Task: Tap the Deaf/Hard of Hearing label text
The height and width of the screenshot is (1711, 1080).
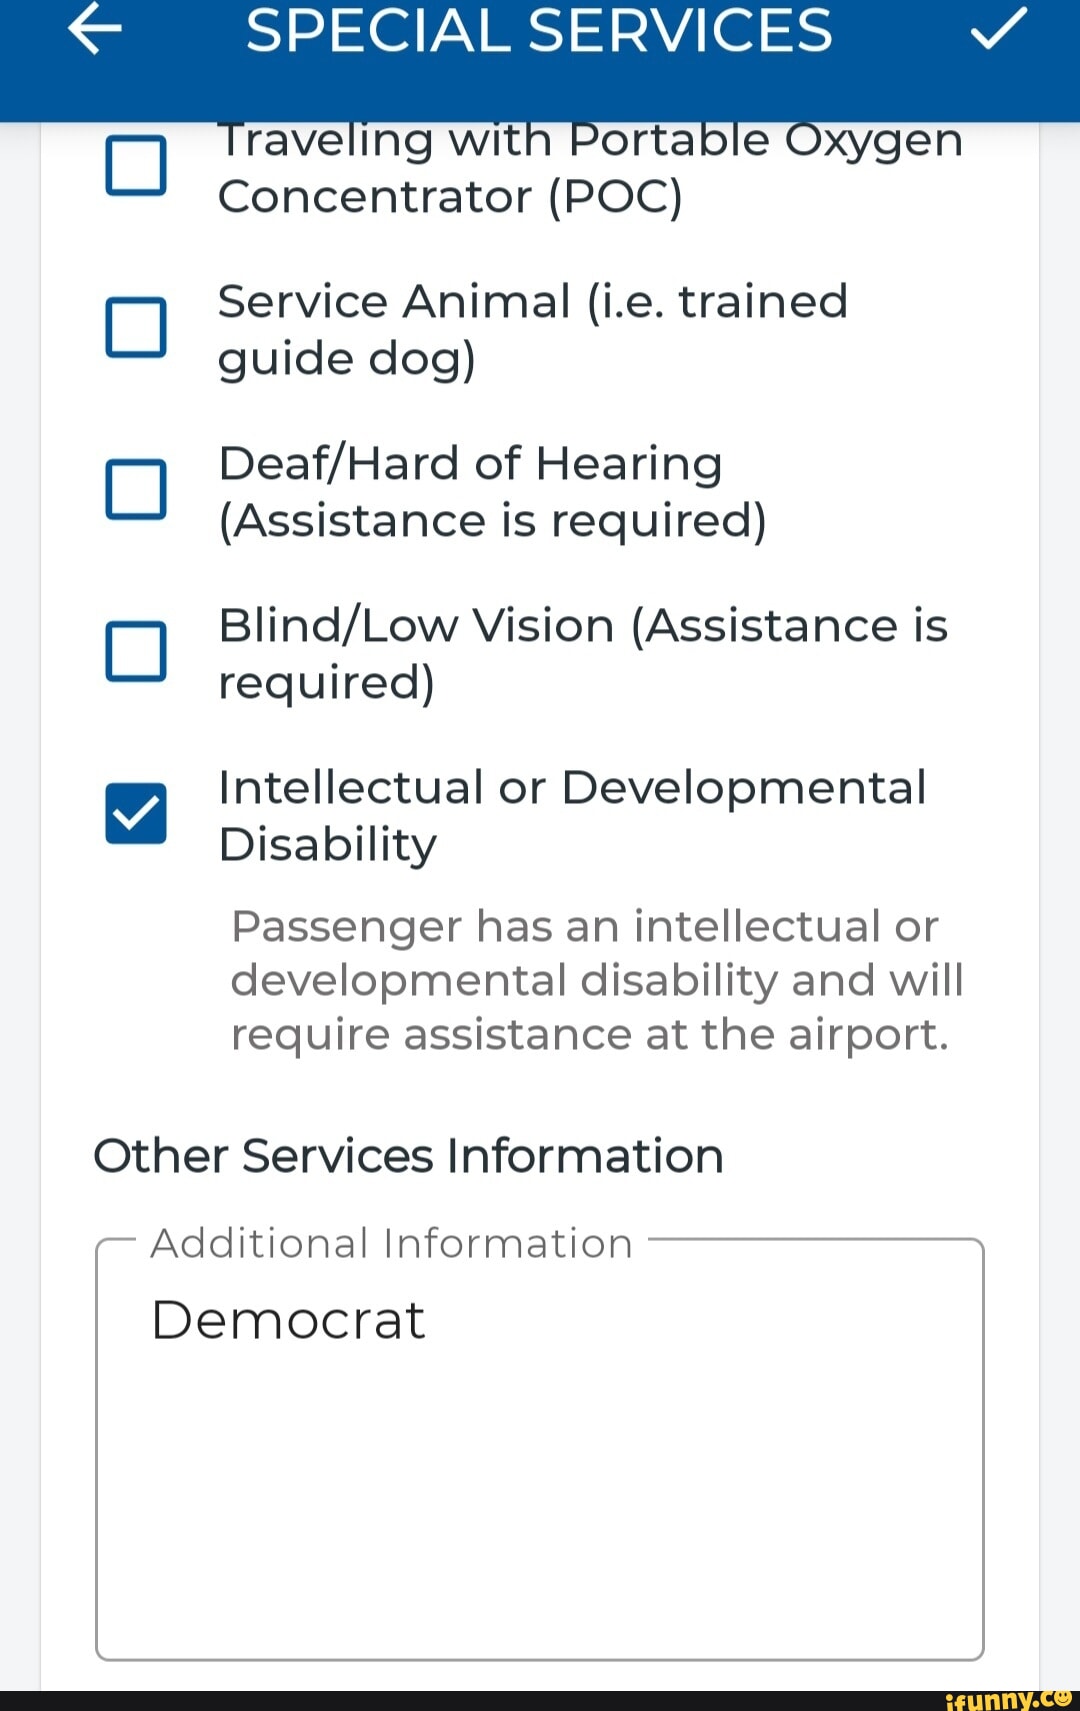Action: [x=492, y=491]
